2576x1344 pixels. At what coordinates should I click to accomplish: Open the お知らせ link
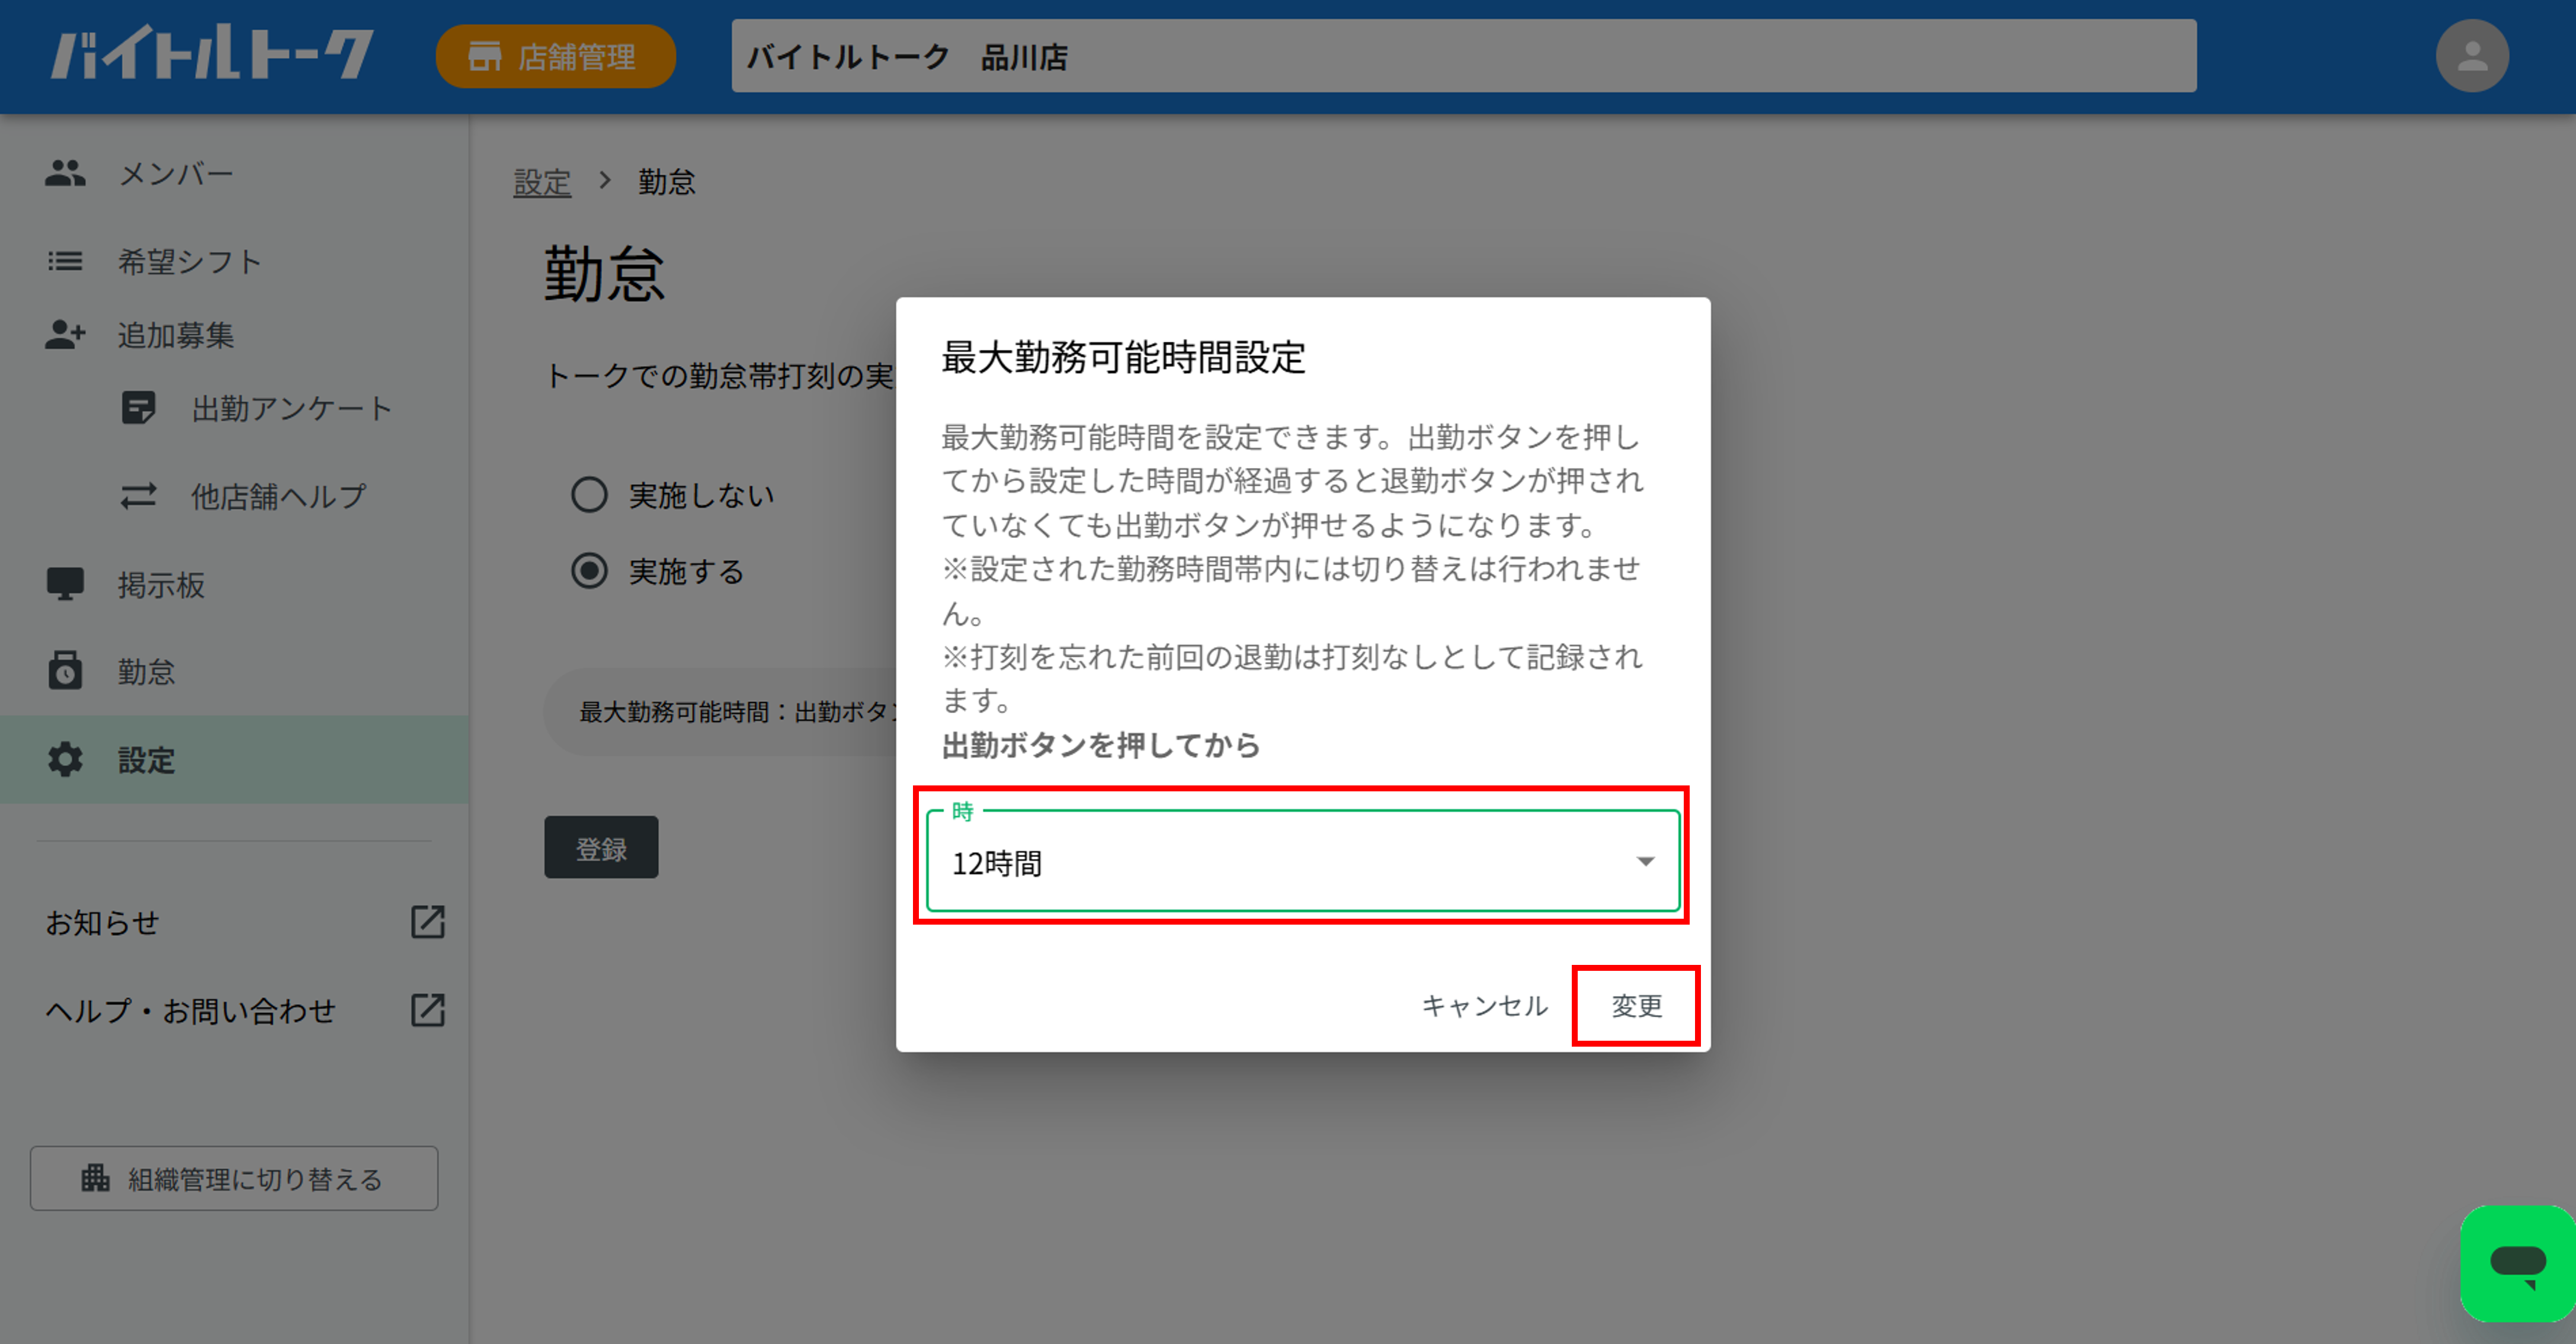[x=245, y=922]
